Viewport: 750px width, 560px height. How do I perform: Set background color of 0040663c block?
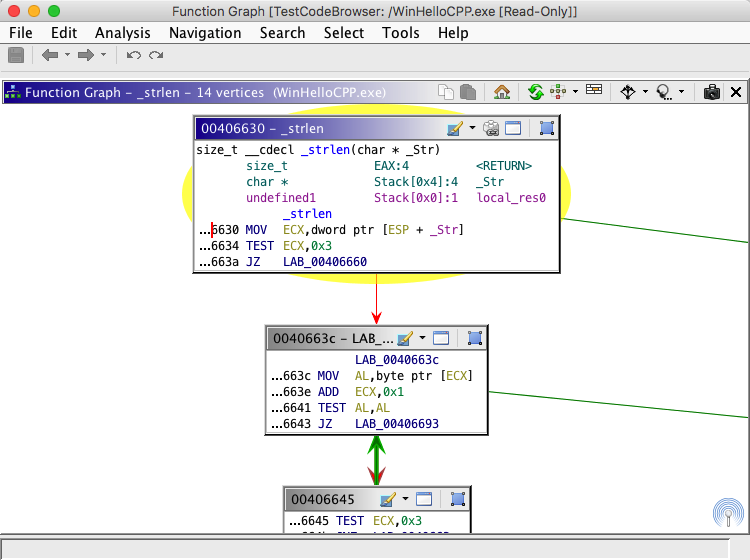[x=404, y=339]
